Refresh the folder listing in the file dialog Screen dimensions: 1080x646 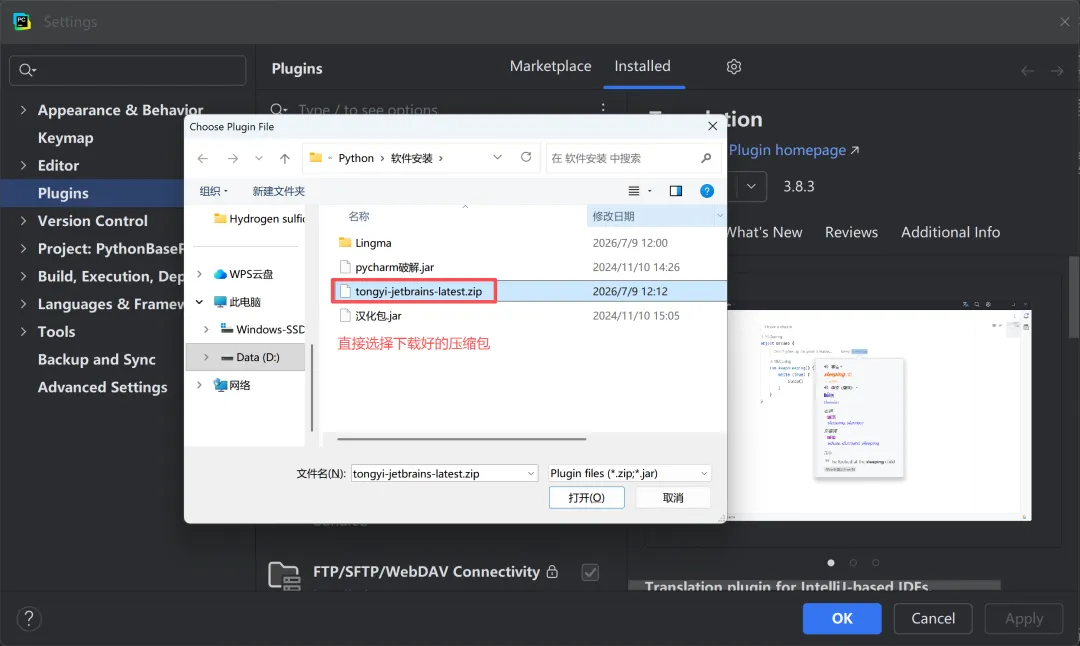click(x=526, y=157)
